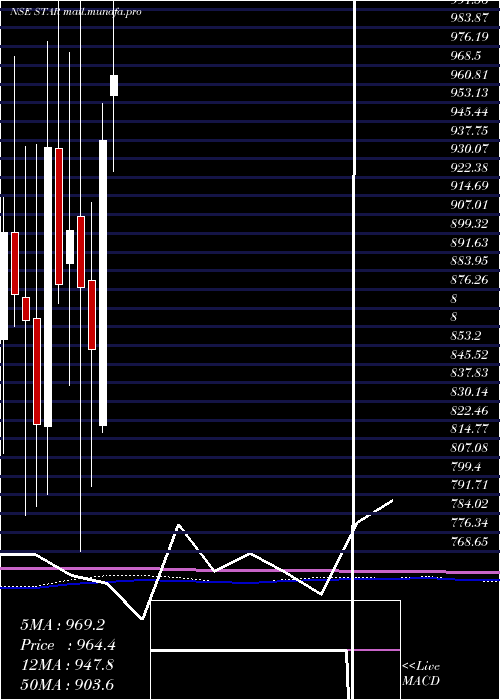Viewport: 500px width, 700px height.
Task: Click the 12MA : 947.8 label
Action: pos(67,665)
